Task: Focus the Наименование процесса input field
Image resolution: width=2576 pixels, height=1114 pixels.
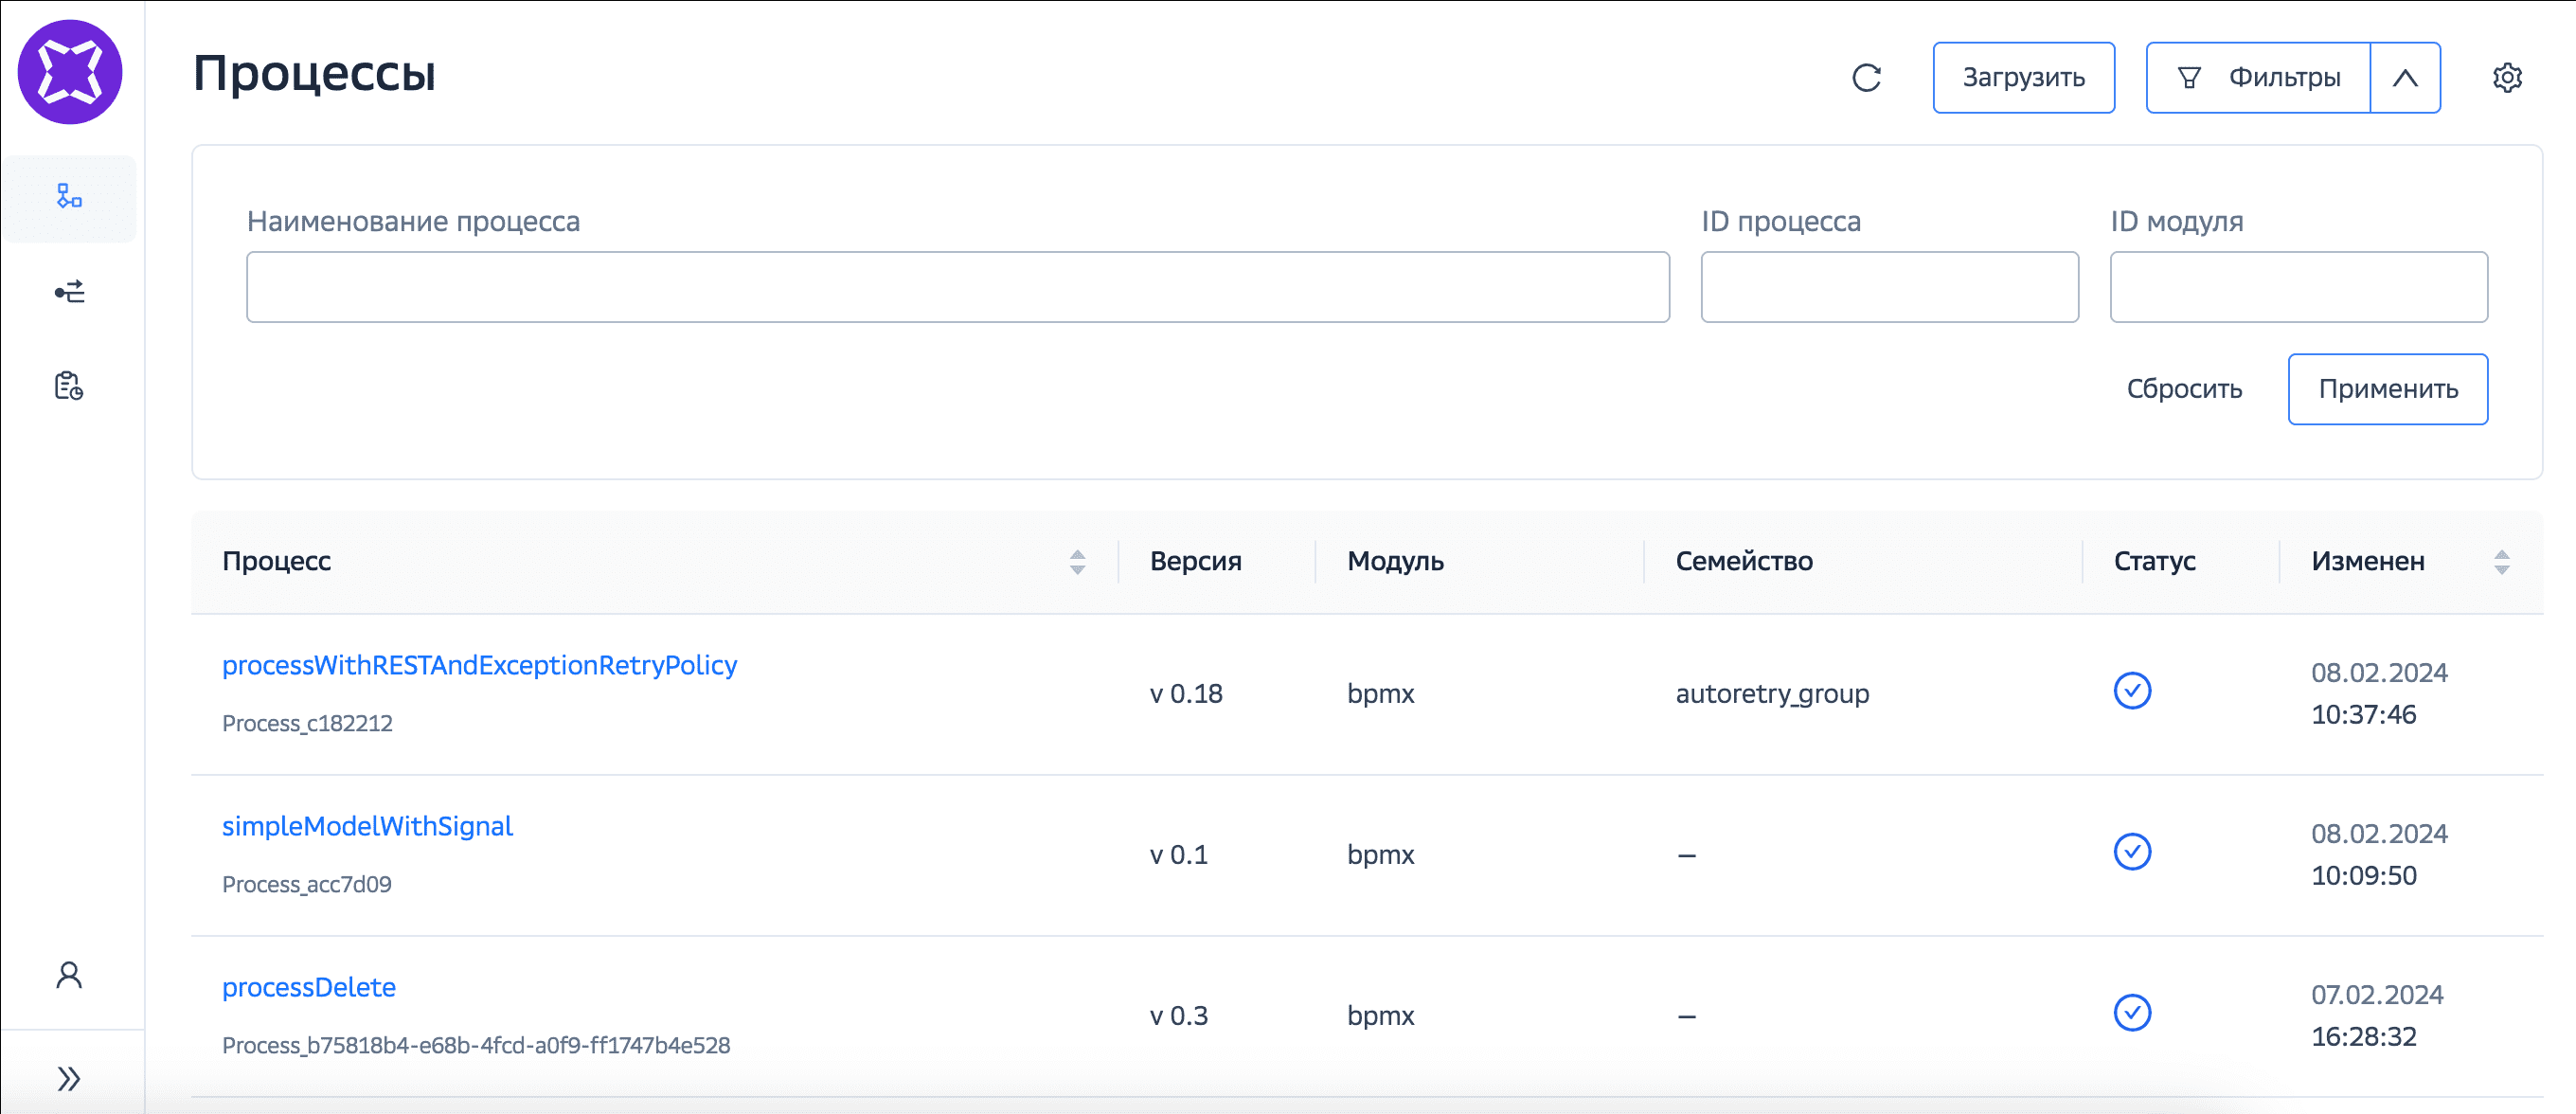Action: (957, 287)
